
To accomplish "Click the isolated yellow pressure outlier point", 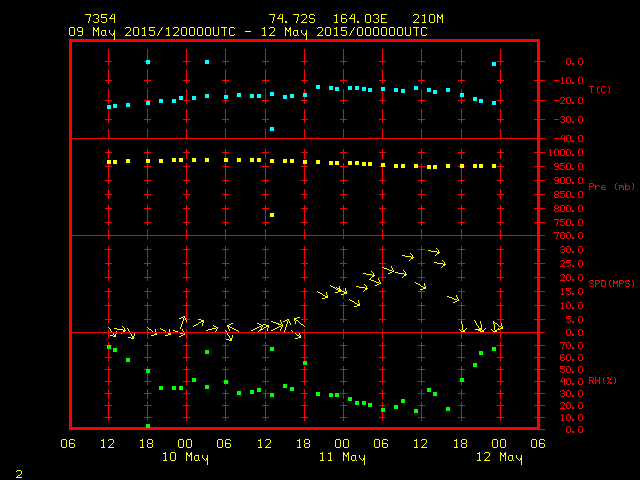I will click(271, 215).
